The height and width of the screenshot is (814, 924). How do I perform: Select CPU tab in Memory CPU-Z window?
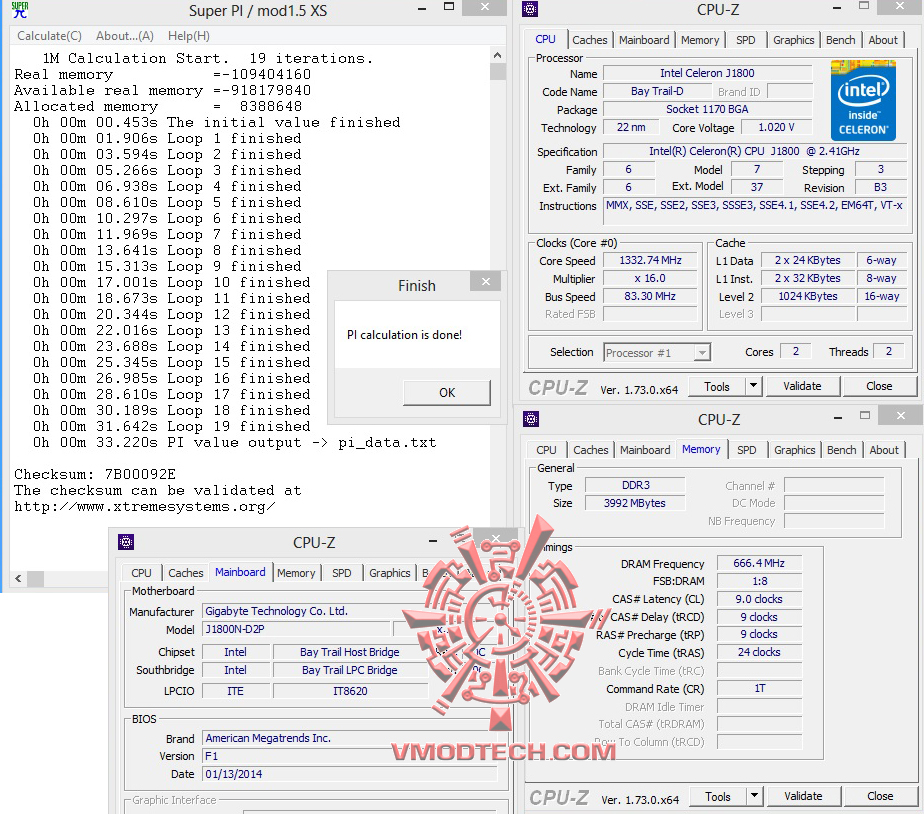click(546, 450)
